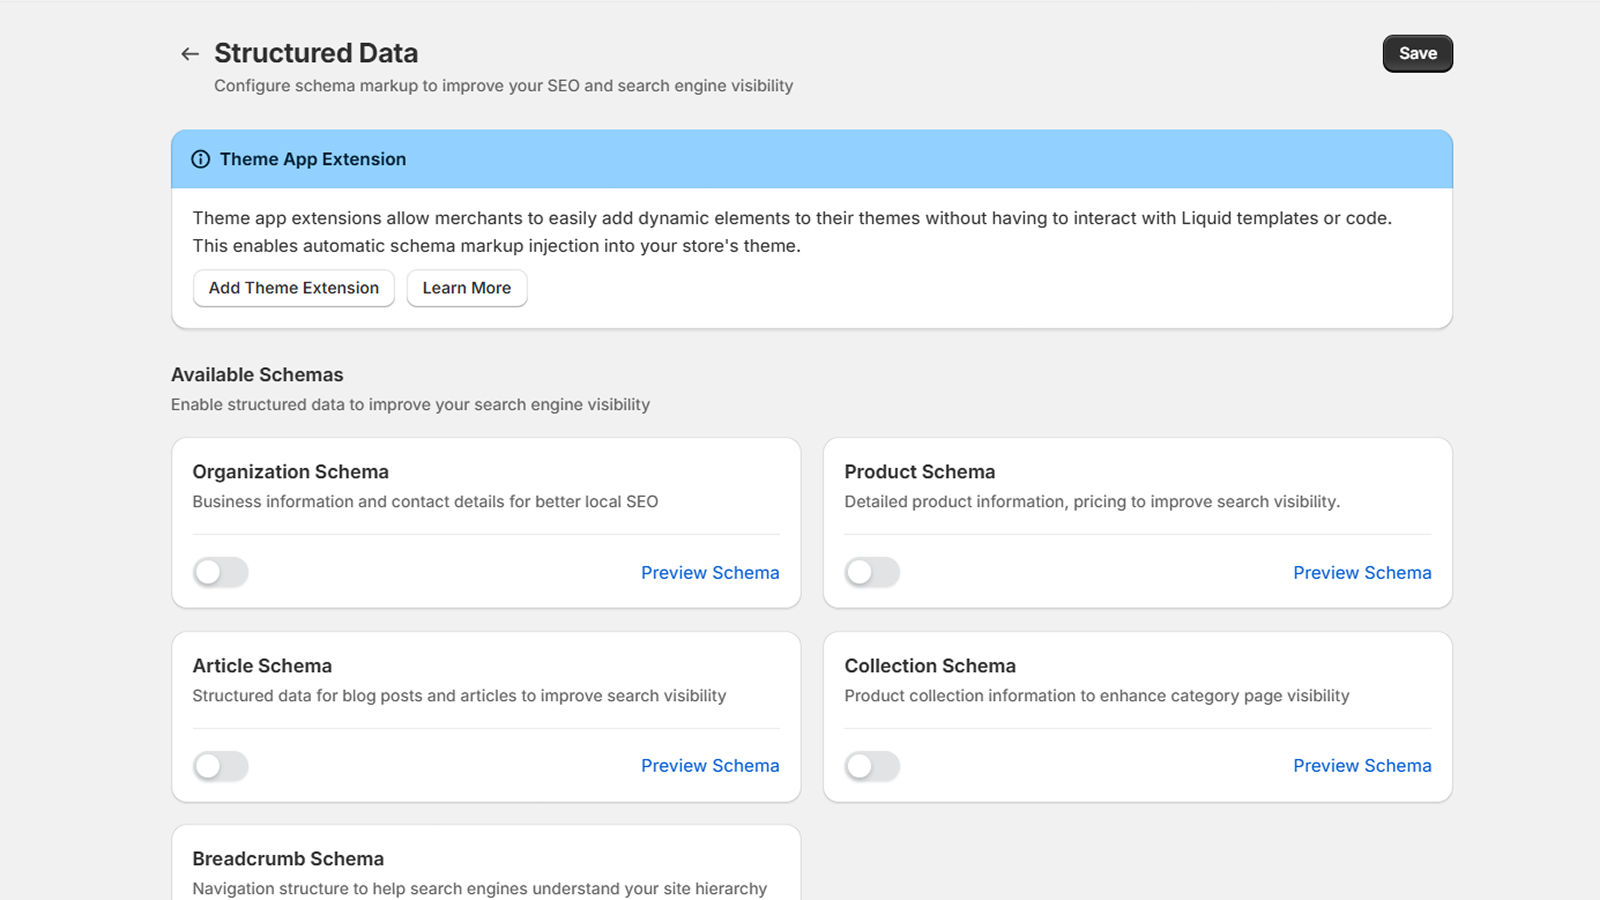Preview the Organization Schema markup
The image size is (1600, 900).
(710, 572)
